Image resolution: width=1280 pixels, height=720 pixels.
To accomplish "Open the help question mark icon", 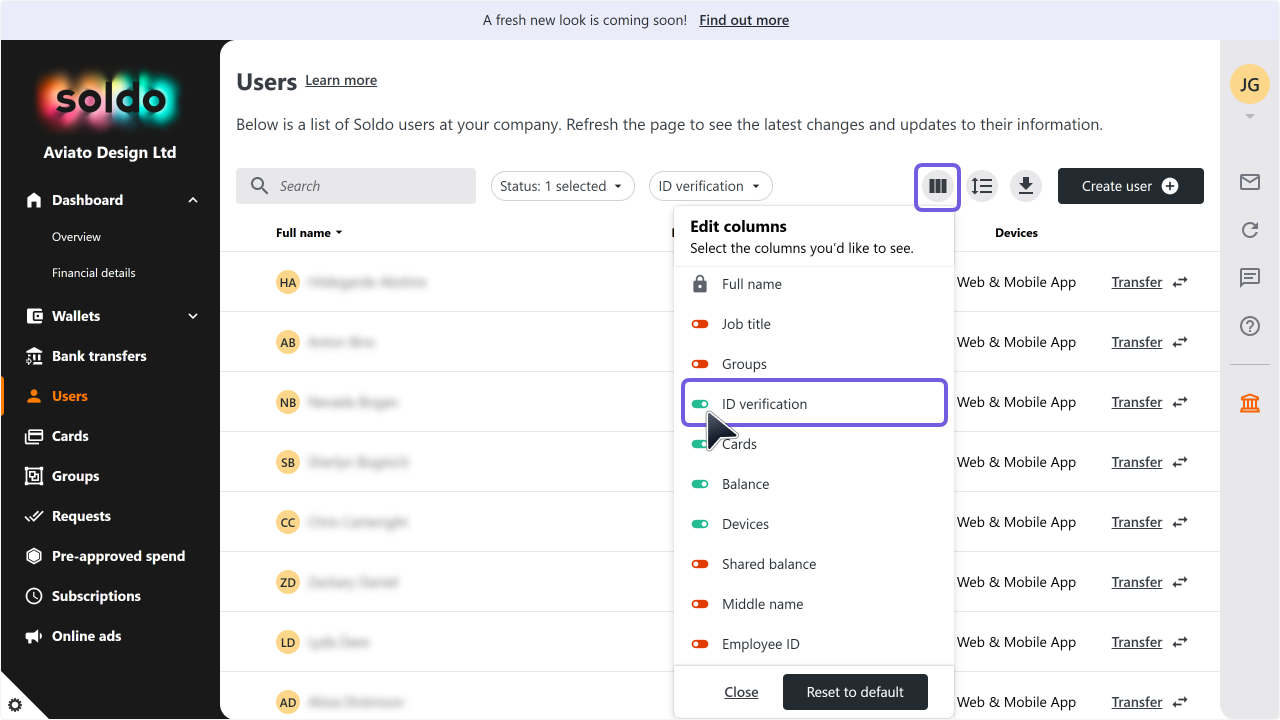I will 1250,326.
